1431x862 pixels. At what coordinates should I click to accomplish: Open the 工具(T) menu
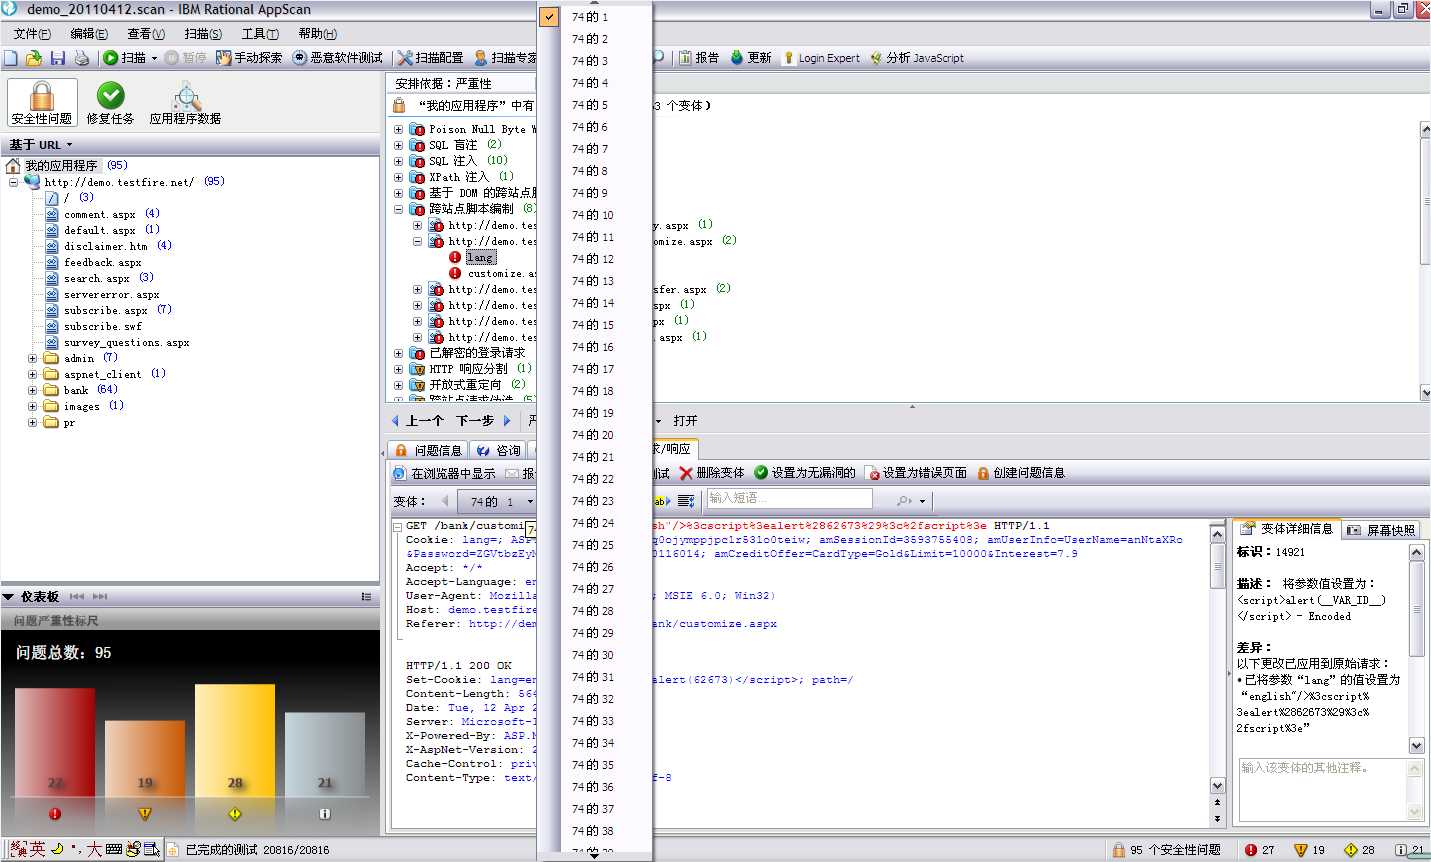point(260,34)
